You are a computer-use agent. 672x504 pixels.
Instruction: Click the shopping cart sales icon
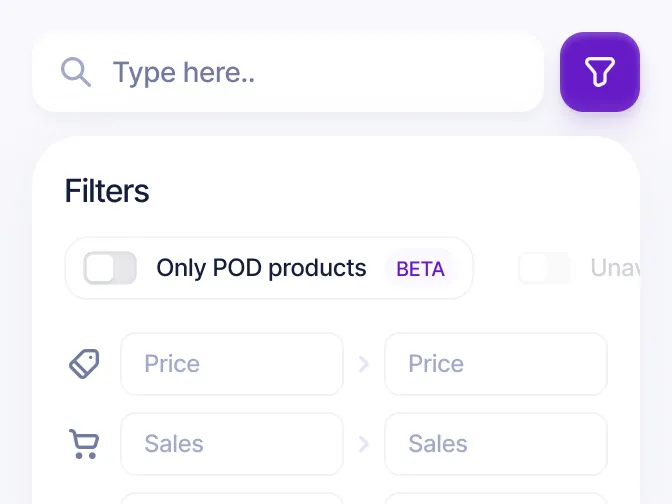84,444
